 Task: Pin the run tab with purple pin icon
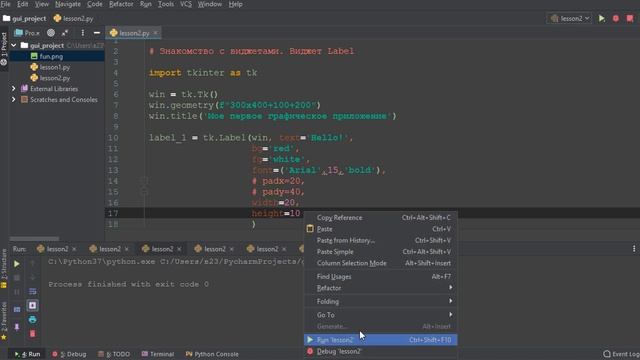(x=17, y=327)
